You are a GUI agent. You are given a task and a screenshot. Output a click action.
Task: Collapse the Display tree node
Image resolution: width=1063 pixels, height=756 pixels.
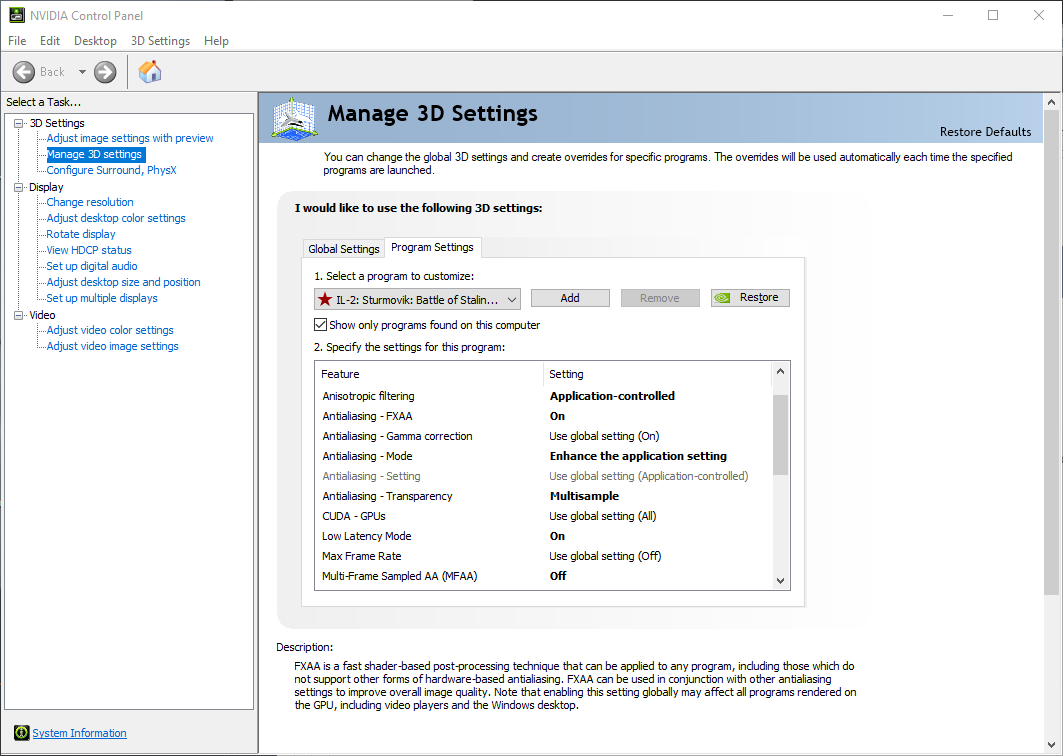pos(19,187)
